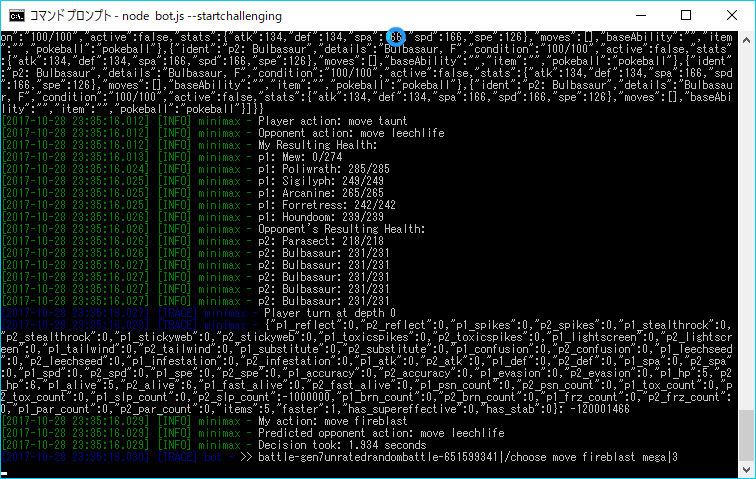Click 'Decision took: 1.934 seconds' line
Viewport: 756px width, 479px height.
point(342,445)
